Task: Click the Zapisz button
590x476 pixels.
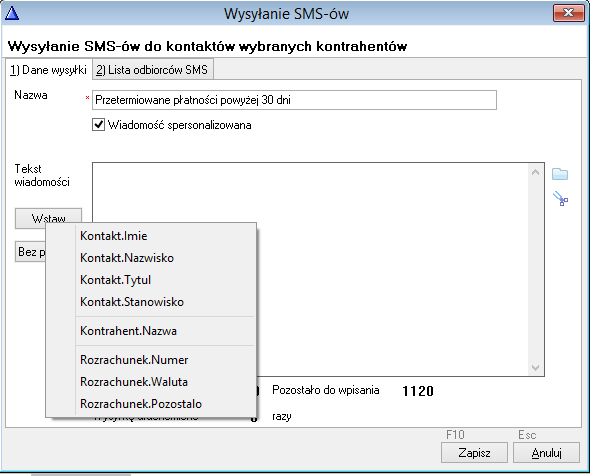Action: click(x=474, y=453)
